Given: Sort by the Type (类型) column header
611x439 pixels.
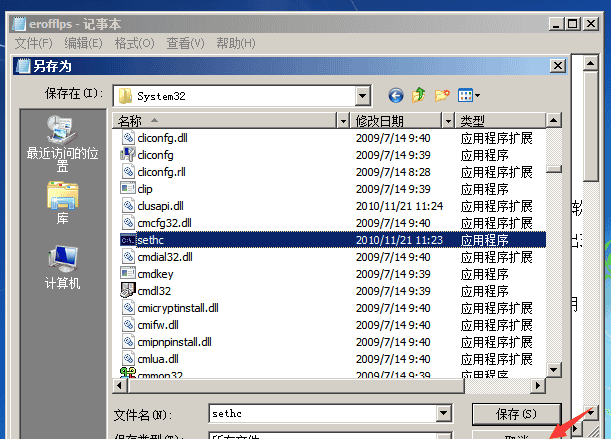Looking at the screenshot, I should click(500, 121).
